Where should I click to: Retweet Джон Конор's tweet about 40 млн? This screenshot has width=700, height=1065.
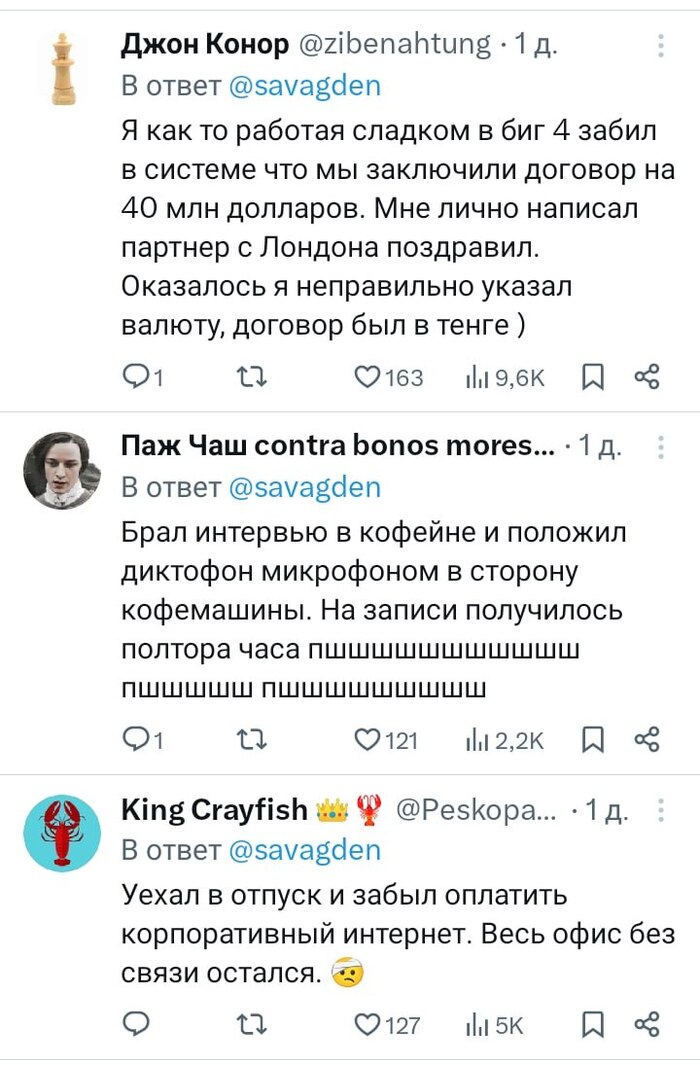click(245, 377)
